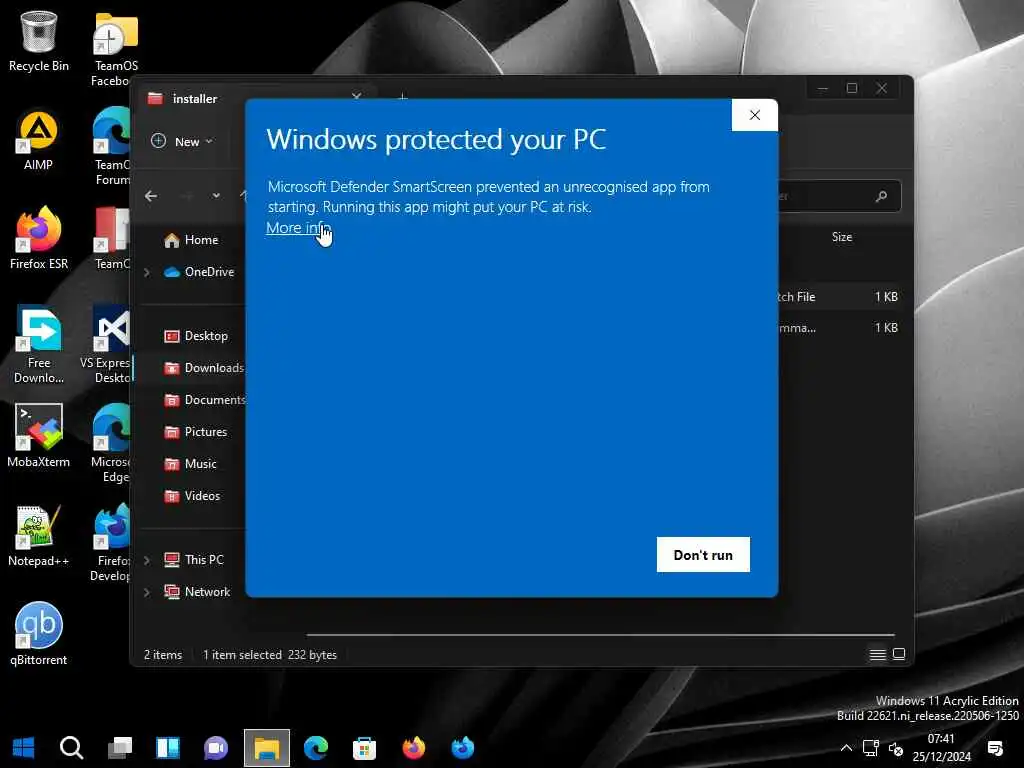Open the clock and date display
This screenshot has width=1024, height=768.
point(941,748)
